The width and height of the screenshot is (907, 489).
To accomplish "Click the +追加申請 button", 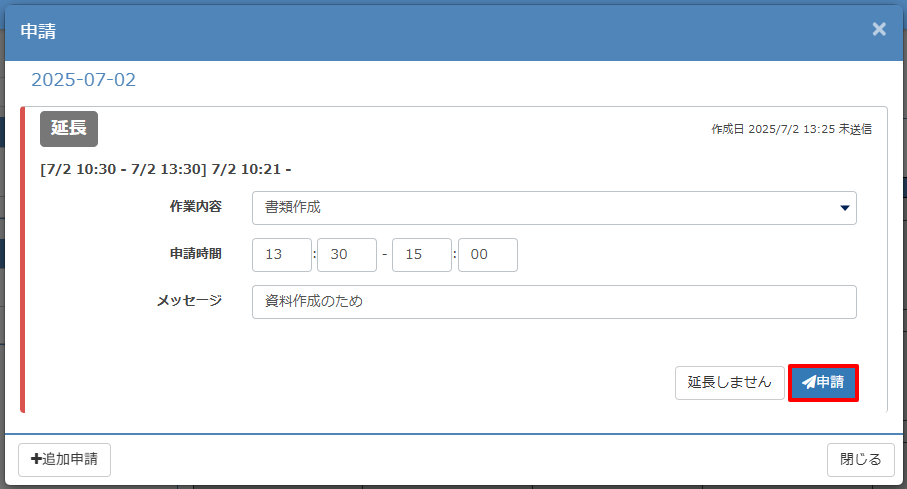I will tap(64, 459).
